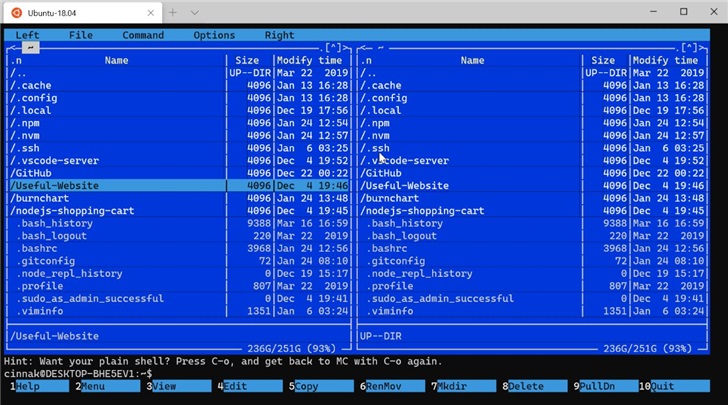Select .bashrc file in left panel
The width and height of the screenshot is (728, 405).
(40, 248)
